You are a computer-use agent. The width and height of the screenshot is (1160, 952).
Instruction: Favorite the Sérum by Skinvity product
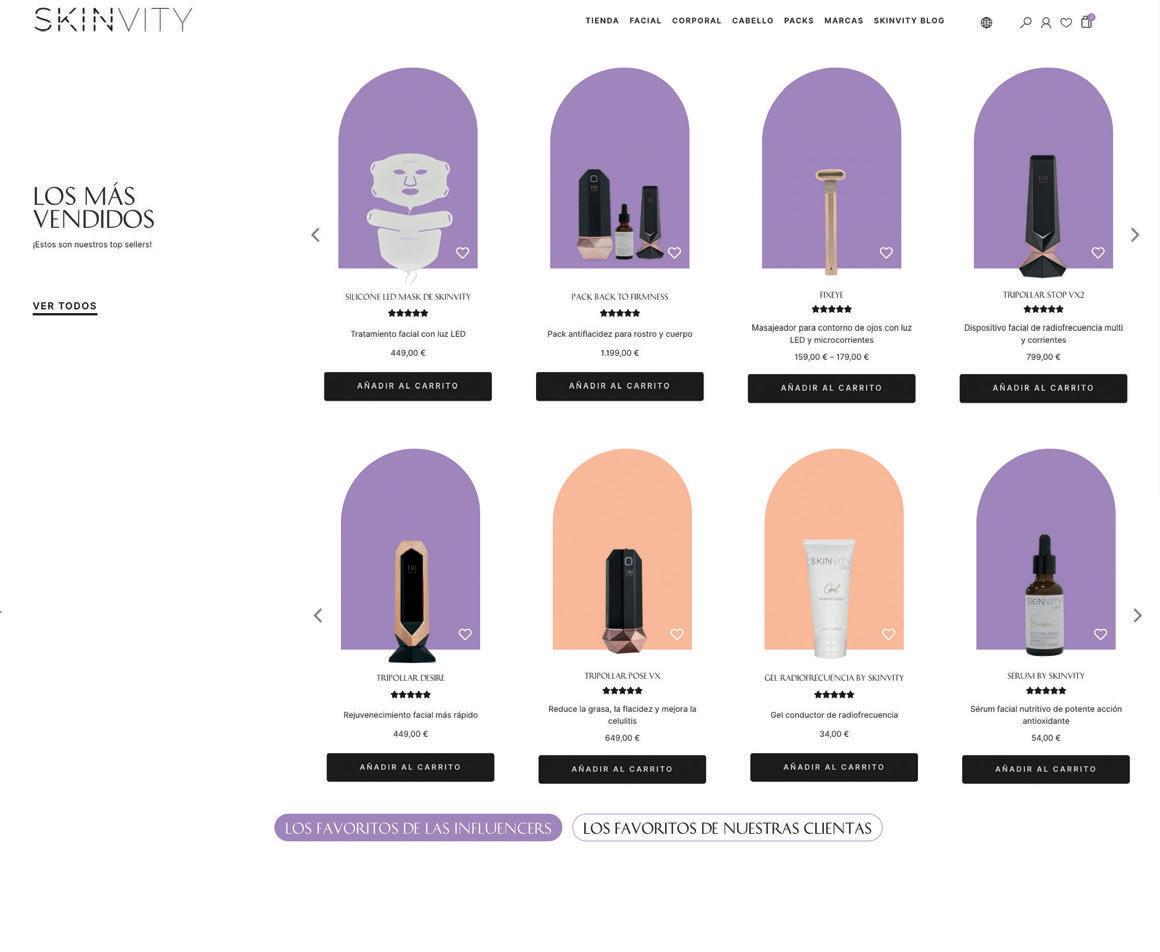1100,634
